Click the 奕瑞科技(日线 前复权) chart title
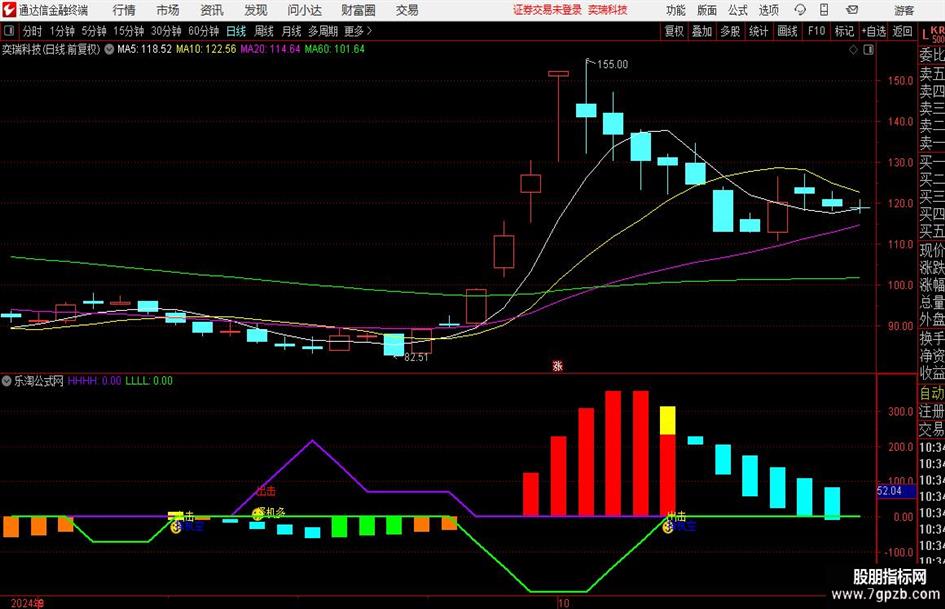Screen dimensions: 945x609 click(x=51, y=49)
